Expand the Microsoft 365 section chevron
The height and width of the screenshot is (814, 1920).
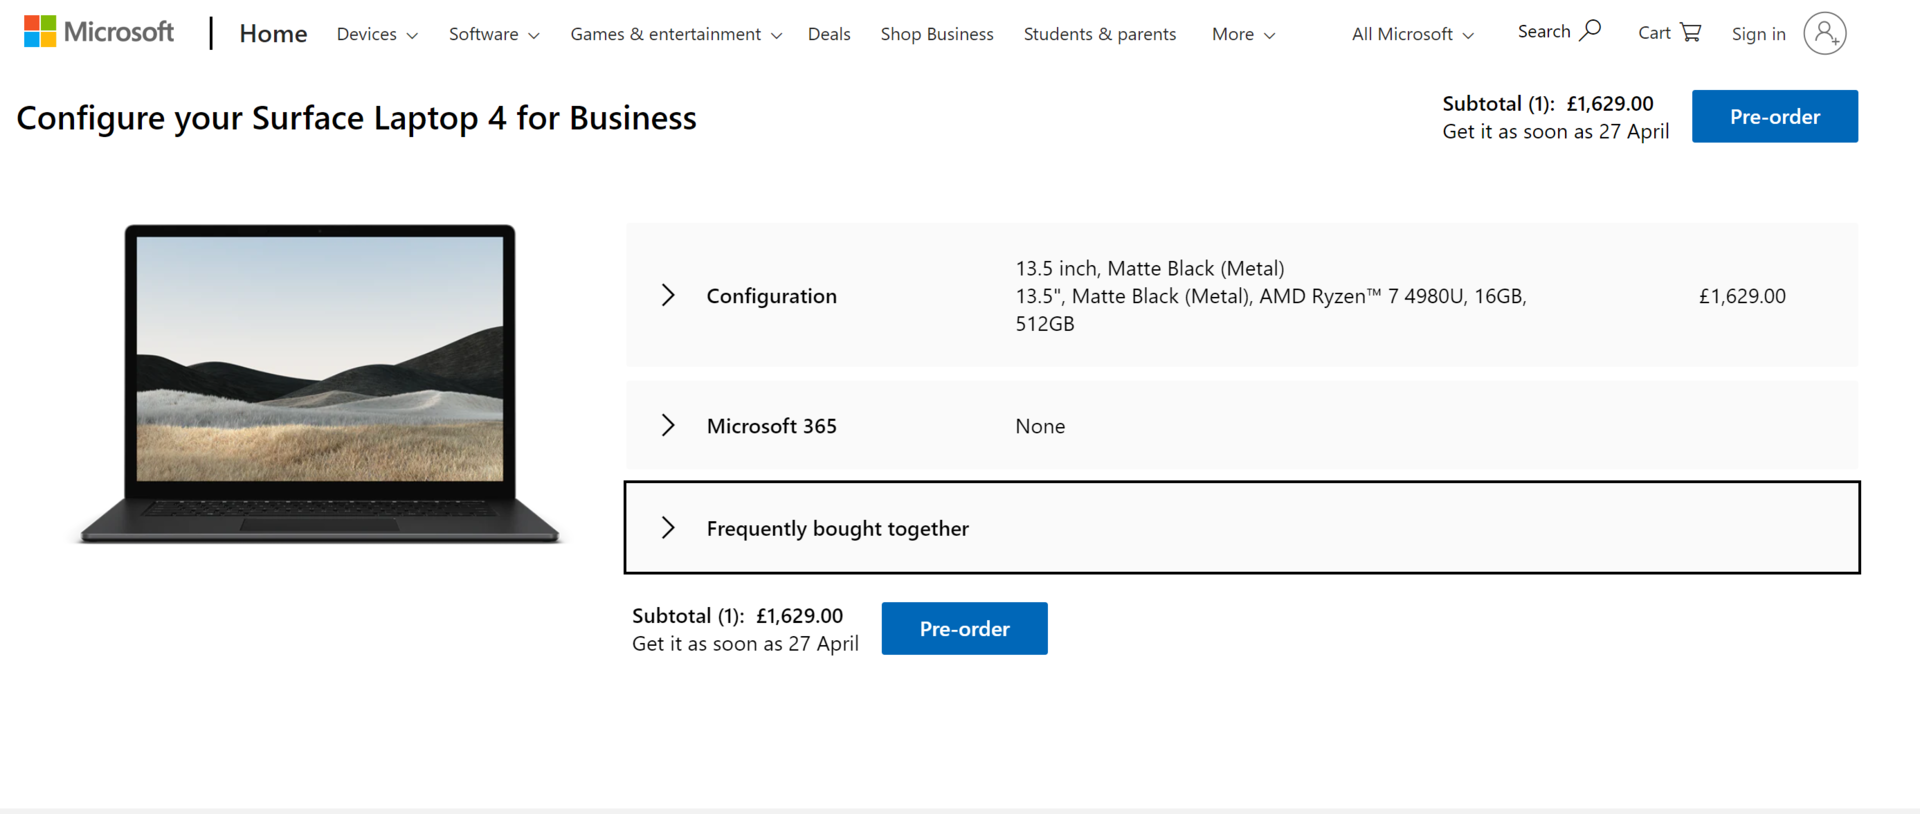(x=668, y=425)
